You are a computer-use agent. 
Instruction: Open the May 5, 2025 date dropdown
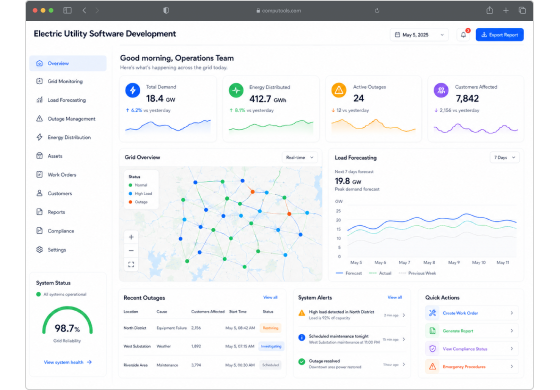[419, 35]
